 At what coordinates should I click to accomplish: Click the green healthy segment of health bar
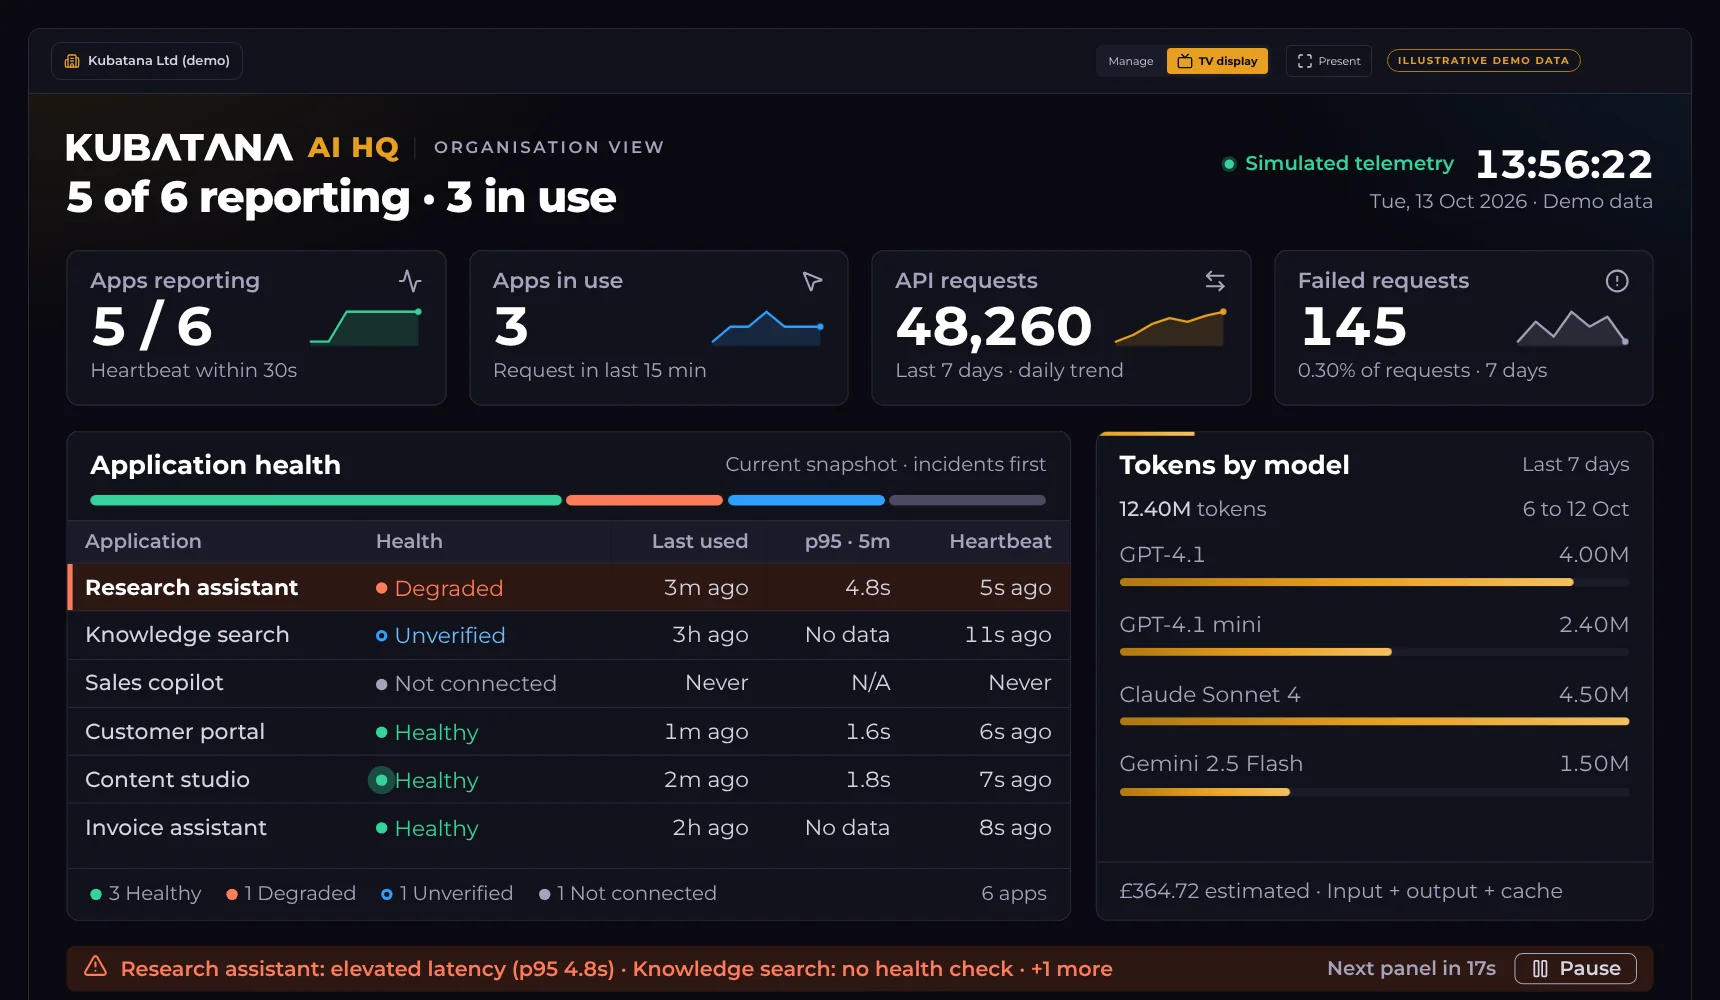pyautogui.click(x=326, y=500)
